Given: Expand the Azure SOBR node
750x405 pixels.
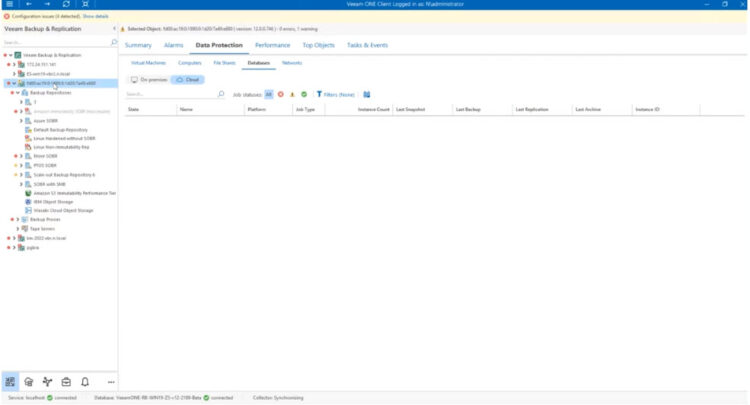Looking at the screenshot, I should click(x=21, y=121).
